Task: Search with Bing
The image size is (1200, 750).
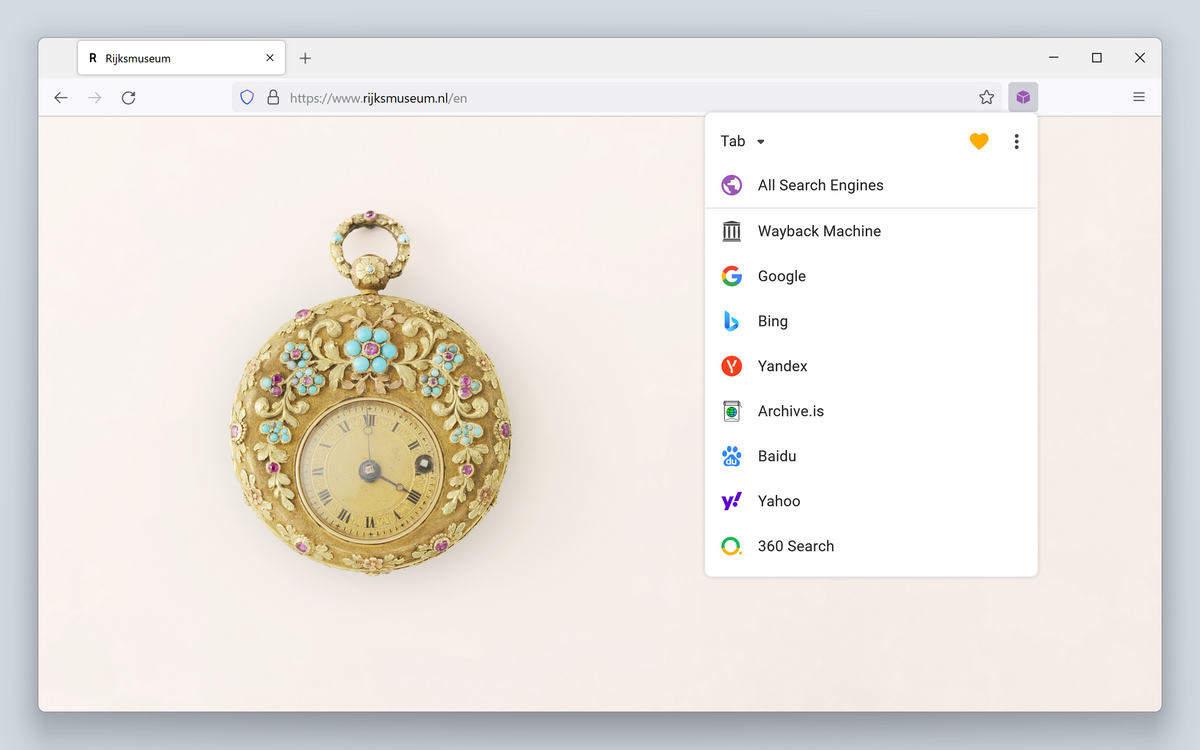Action: point(871,321)
